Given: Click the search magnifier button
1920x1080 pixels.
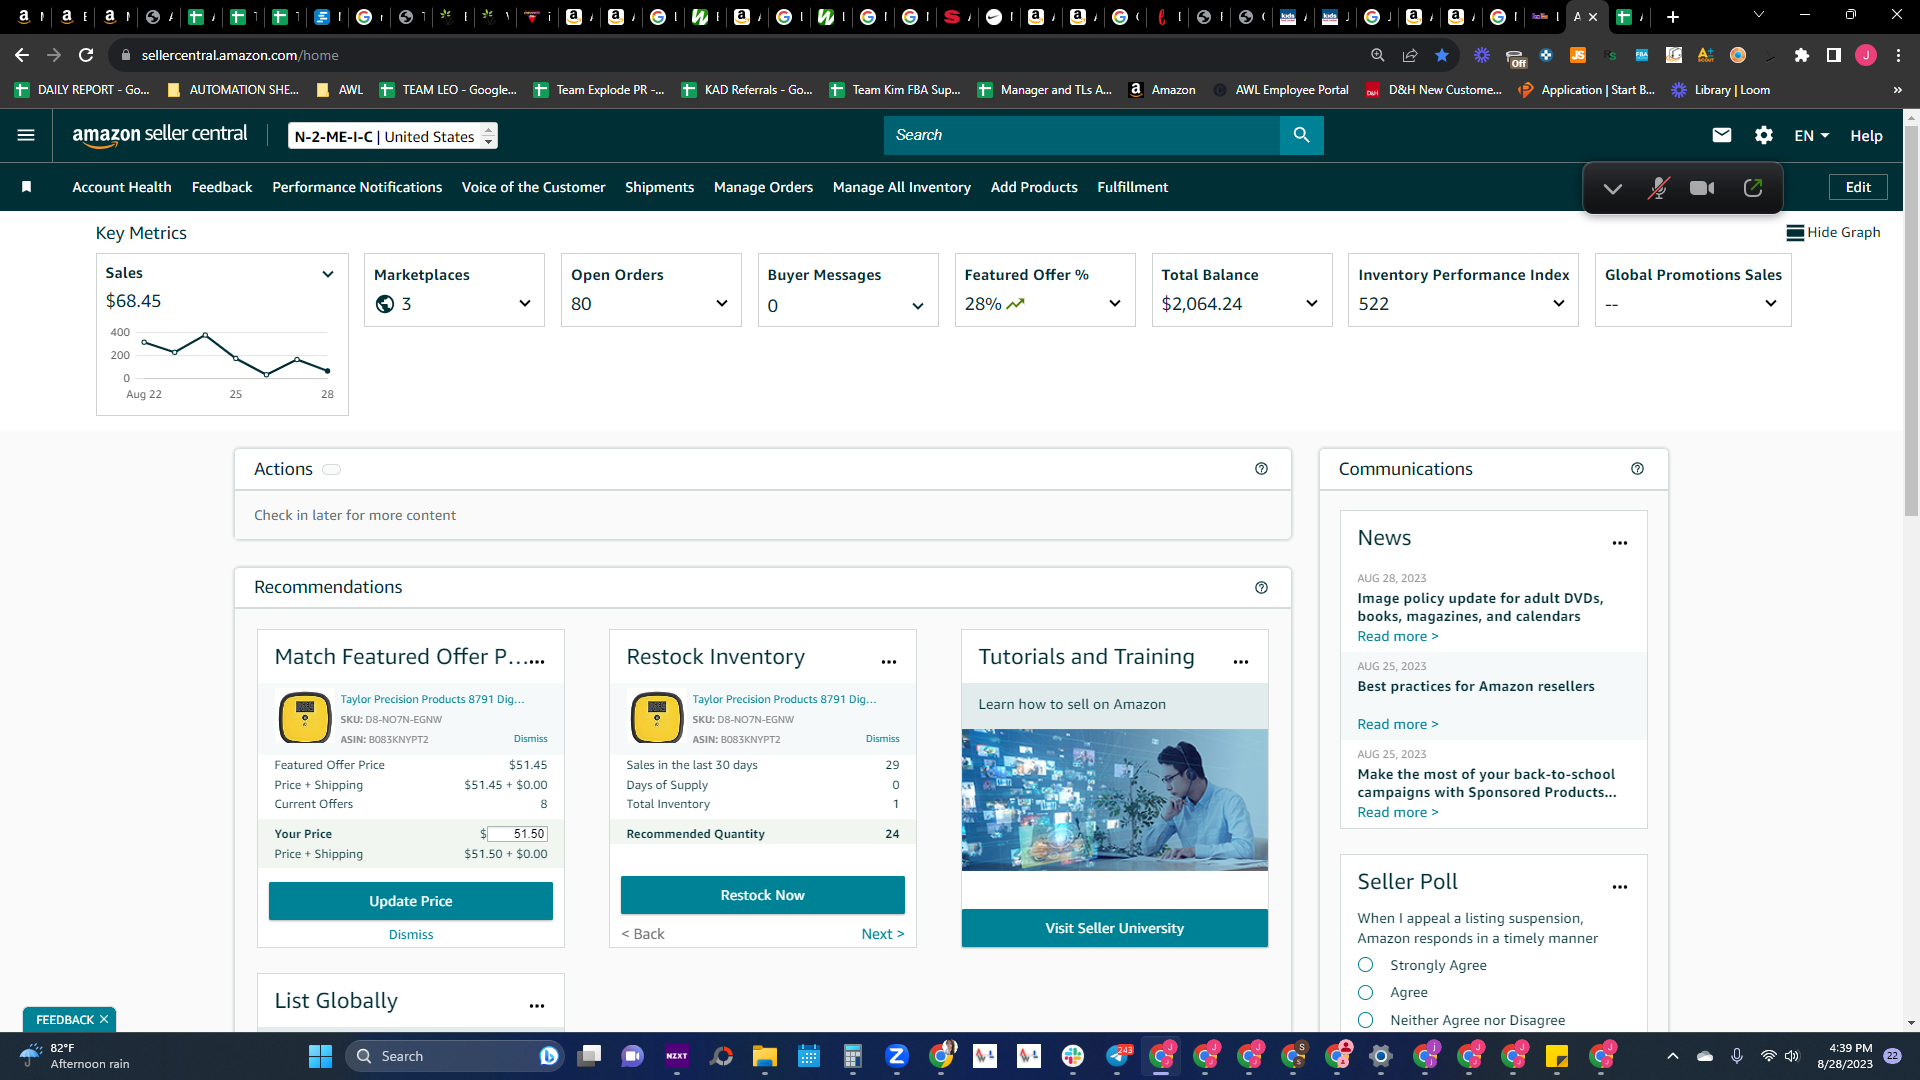Looking at the screenshot, I should pos(1301,135).
